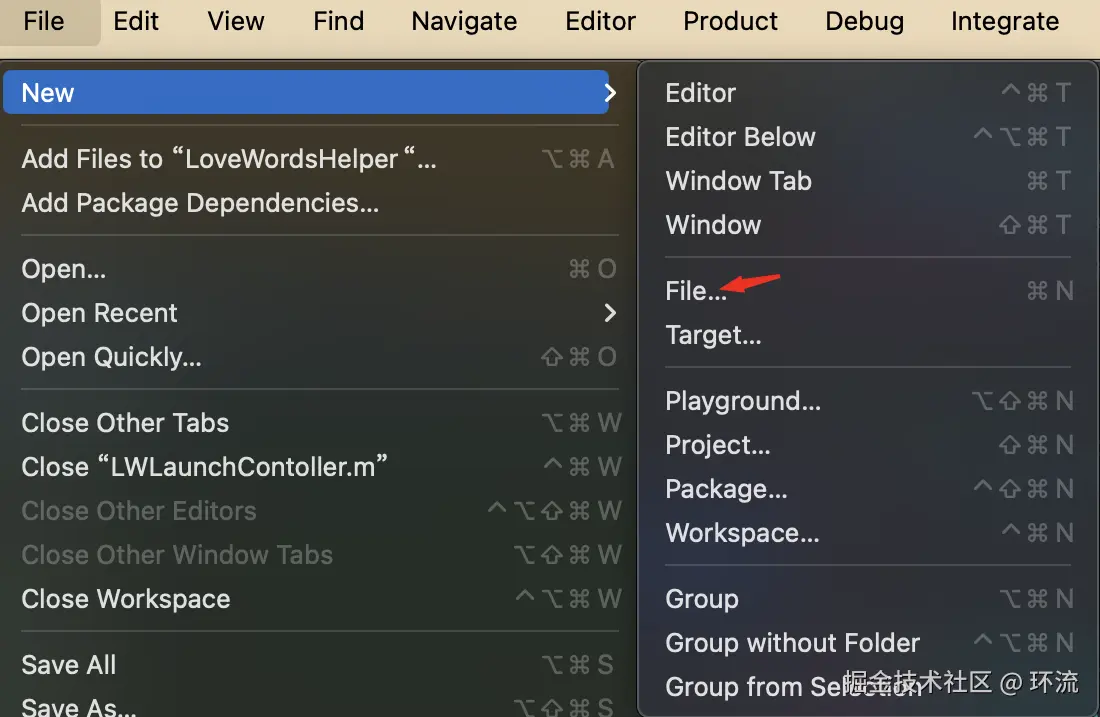Click the View menu bar item
This screenshot has height=717, width=1100.
point(236,21)
